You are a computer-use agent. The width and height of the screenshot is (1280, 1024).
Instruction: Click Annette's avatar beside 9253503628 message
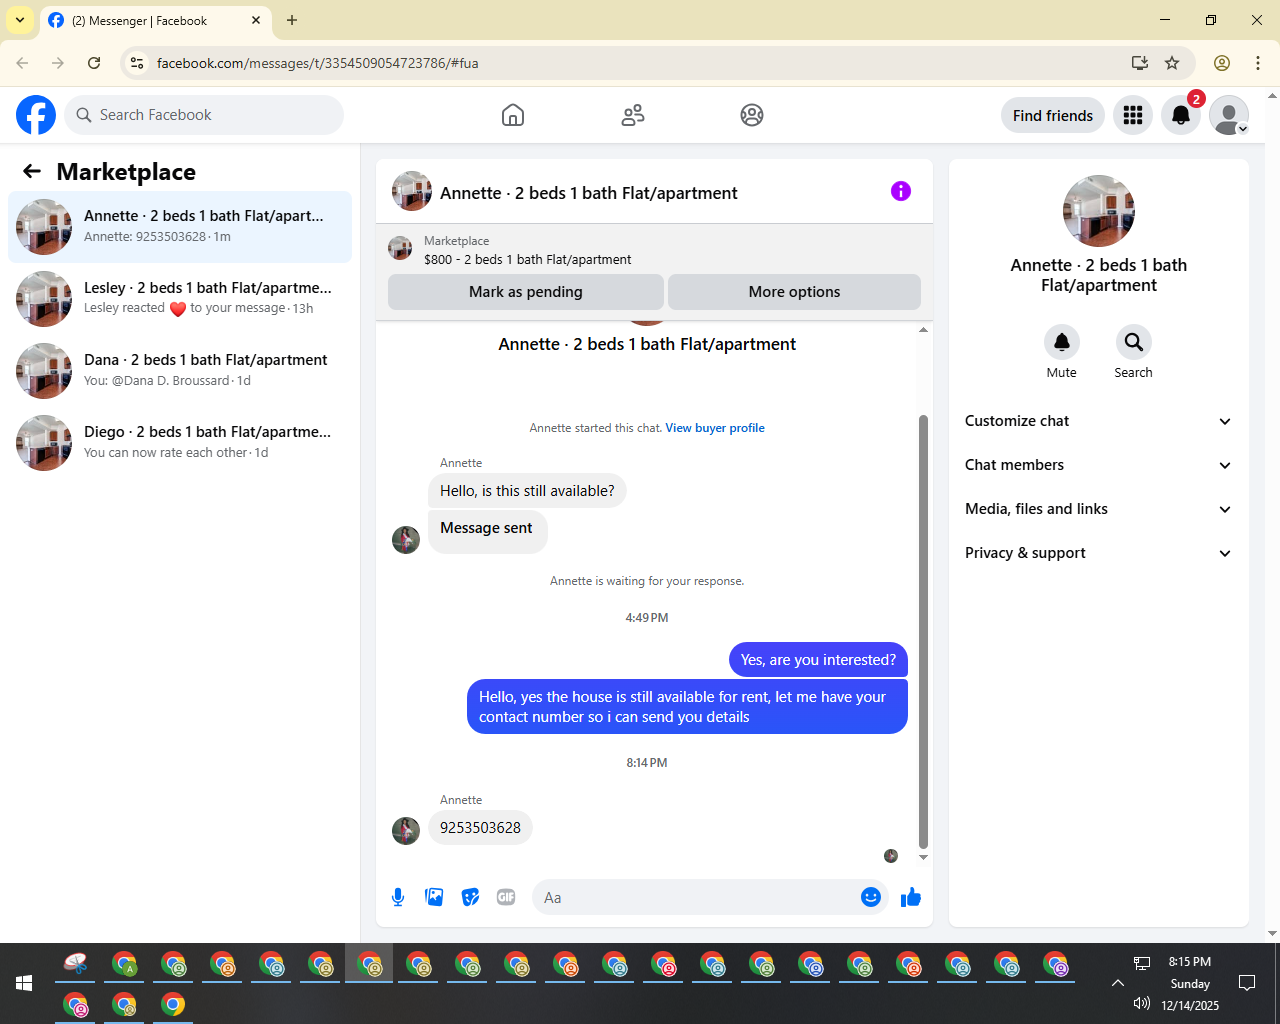point(406,831)
